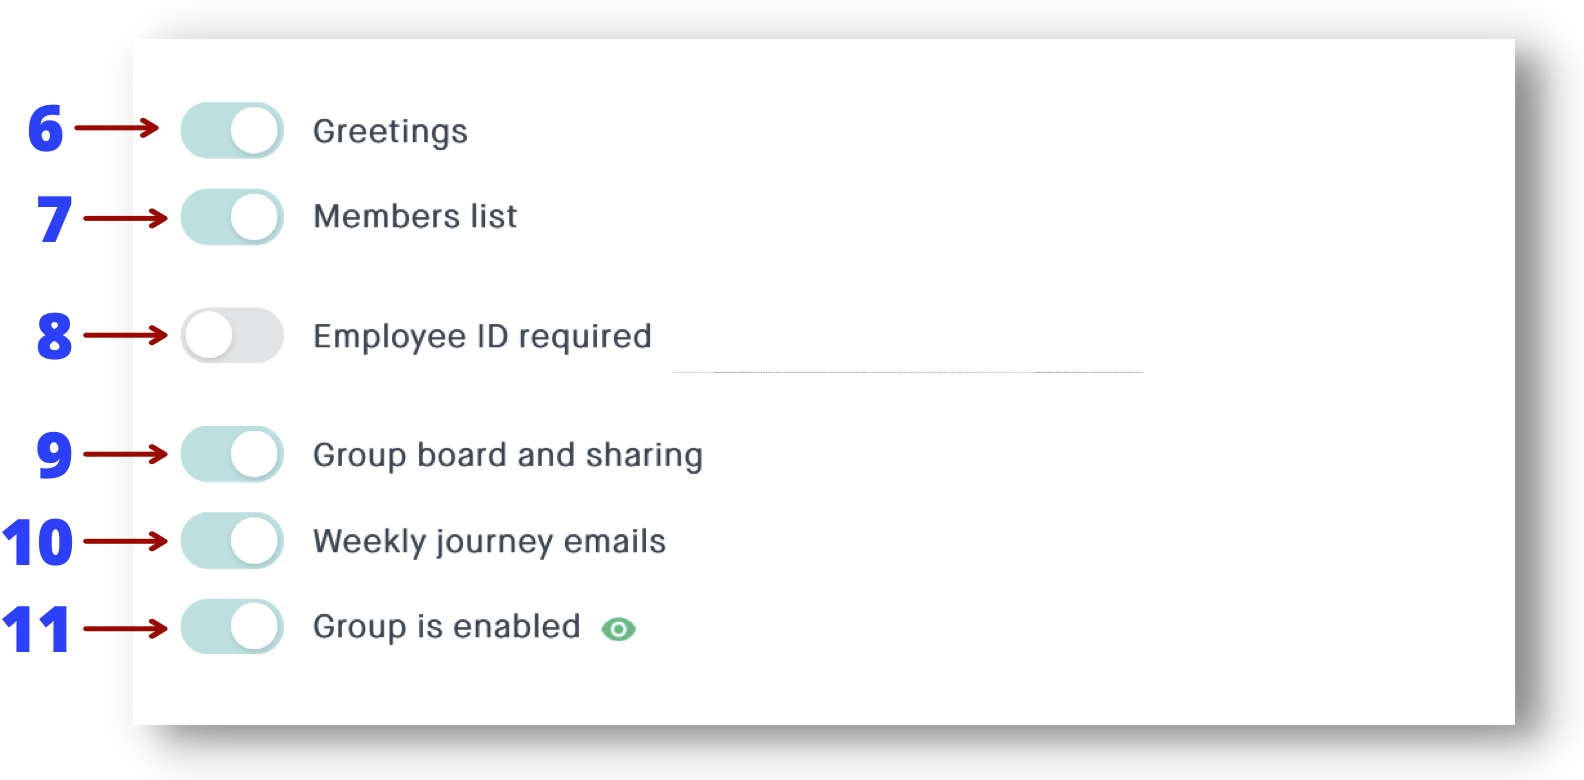The width and height of the screenshot is (1584, 780).
Task: Enable the Employee ID required toggle
Action: point(232,335)
